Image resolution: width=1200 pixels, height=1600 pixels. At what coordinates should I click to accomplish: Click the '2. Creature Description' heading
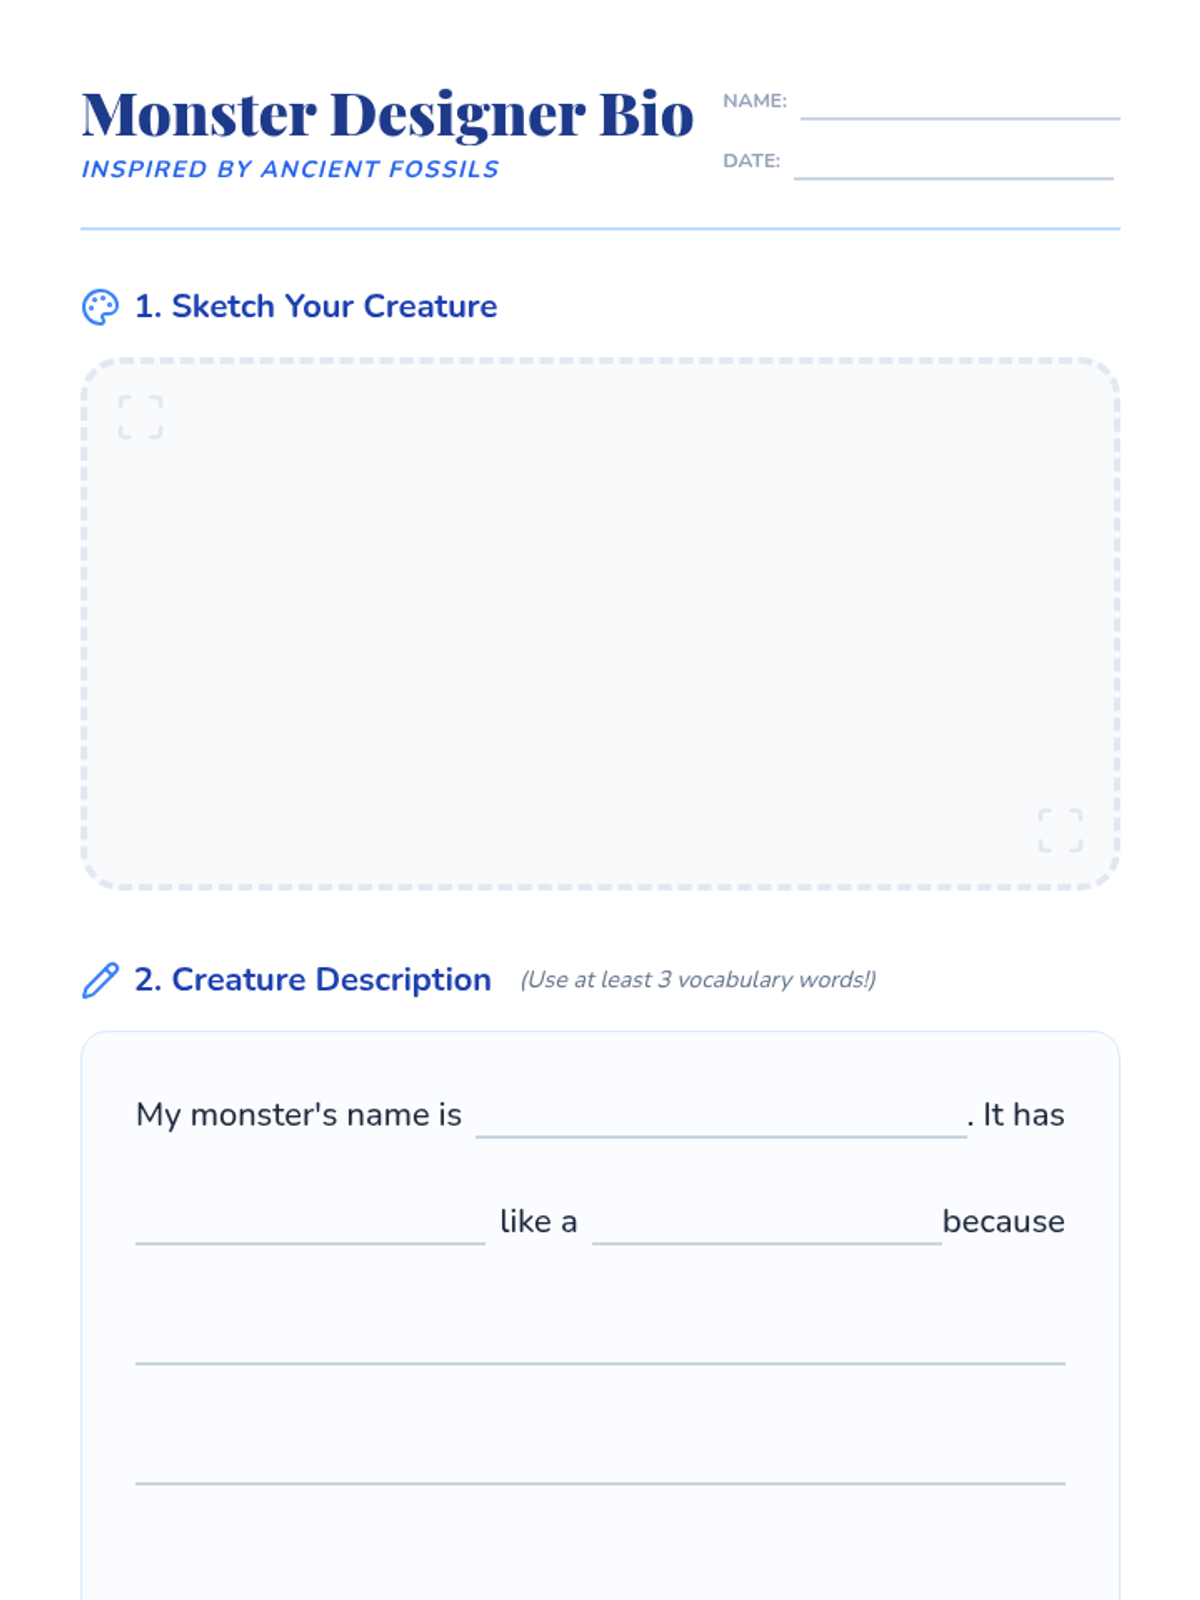[313, 979]
